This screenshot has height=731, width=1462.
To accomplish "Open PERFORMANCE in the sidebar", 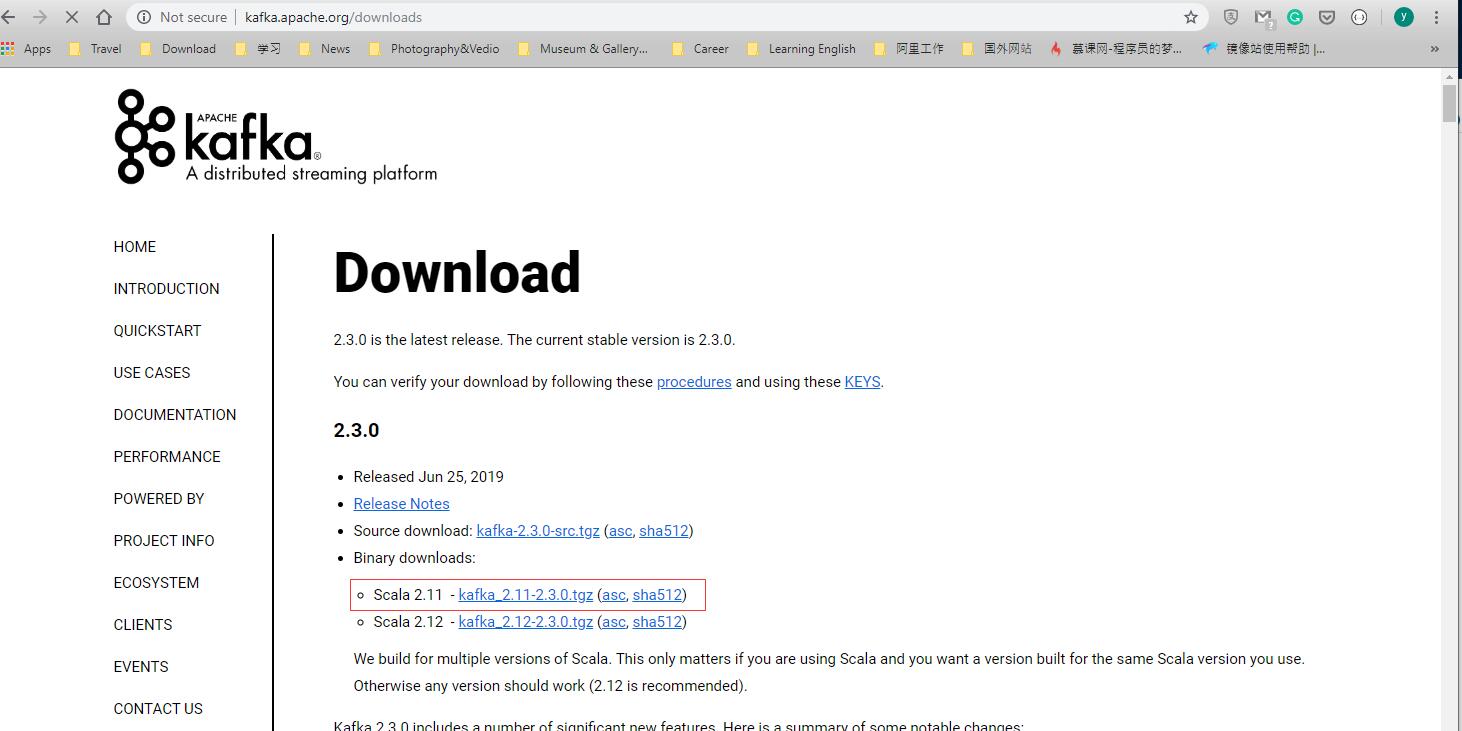I will pos(167,457).
